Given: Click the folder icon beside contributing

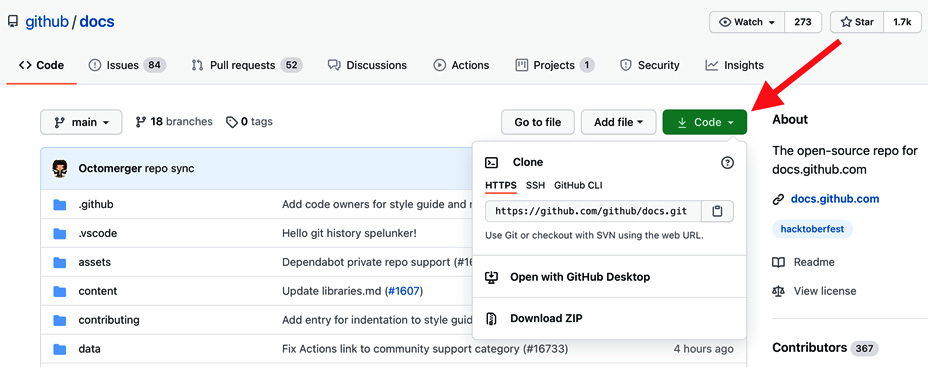Looking at the screenshot, I should (x=60, y=320).
